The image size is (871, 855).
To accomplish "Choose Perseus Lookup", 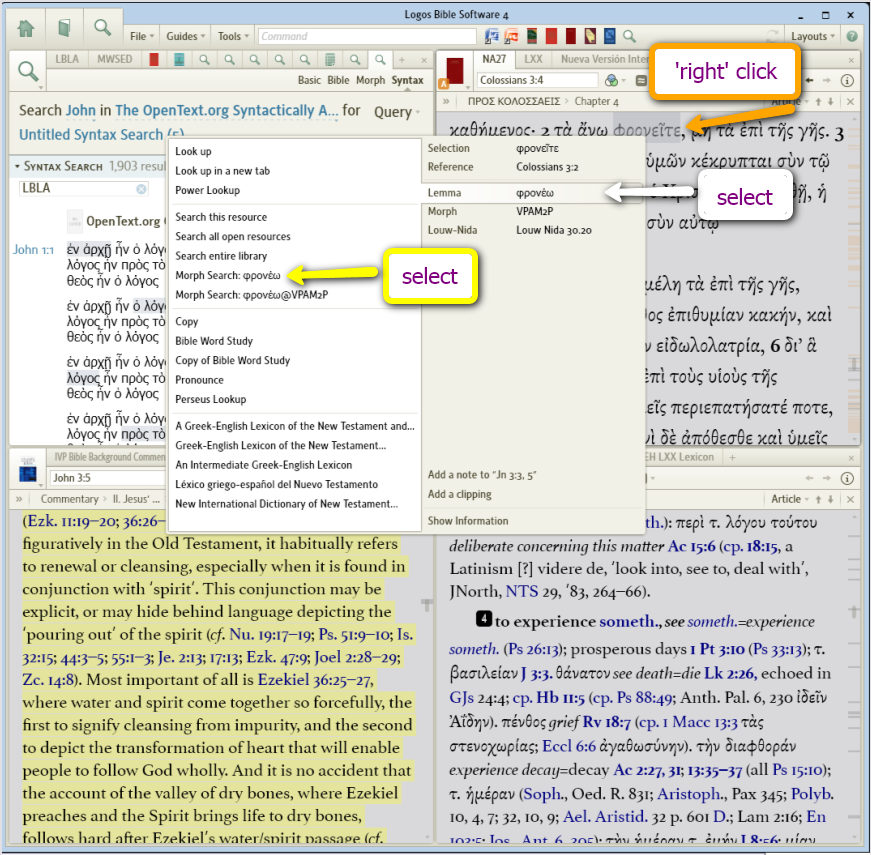I will pos(211,399).
